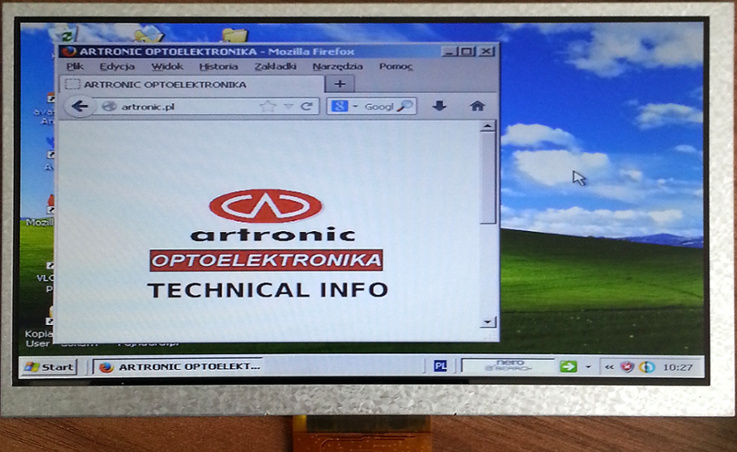The image size is (737, 452).
Task: Select the ARTRONIC OPTOELEKTRONIKA tab
Action: tap(192, 85)
